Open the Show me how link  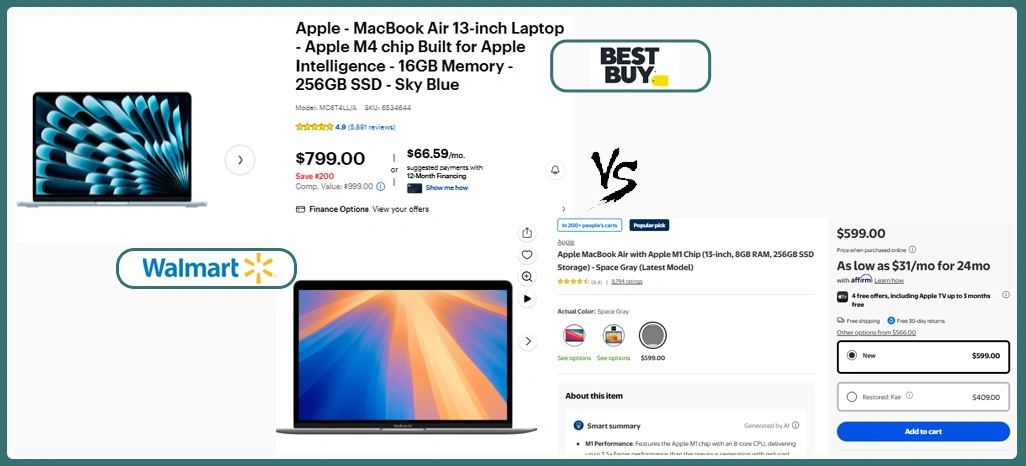pyautogui.click(x=446, y=188)
